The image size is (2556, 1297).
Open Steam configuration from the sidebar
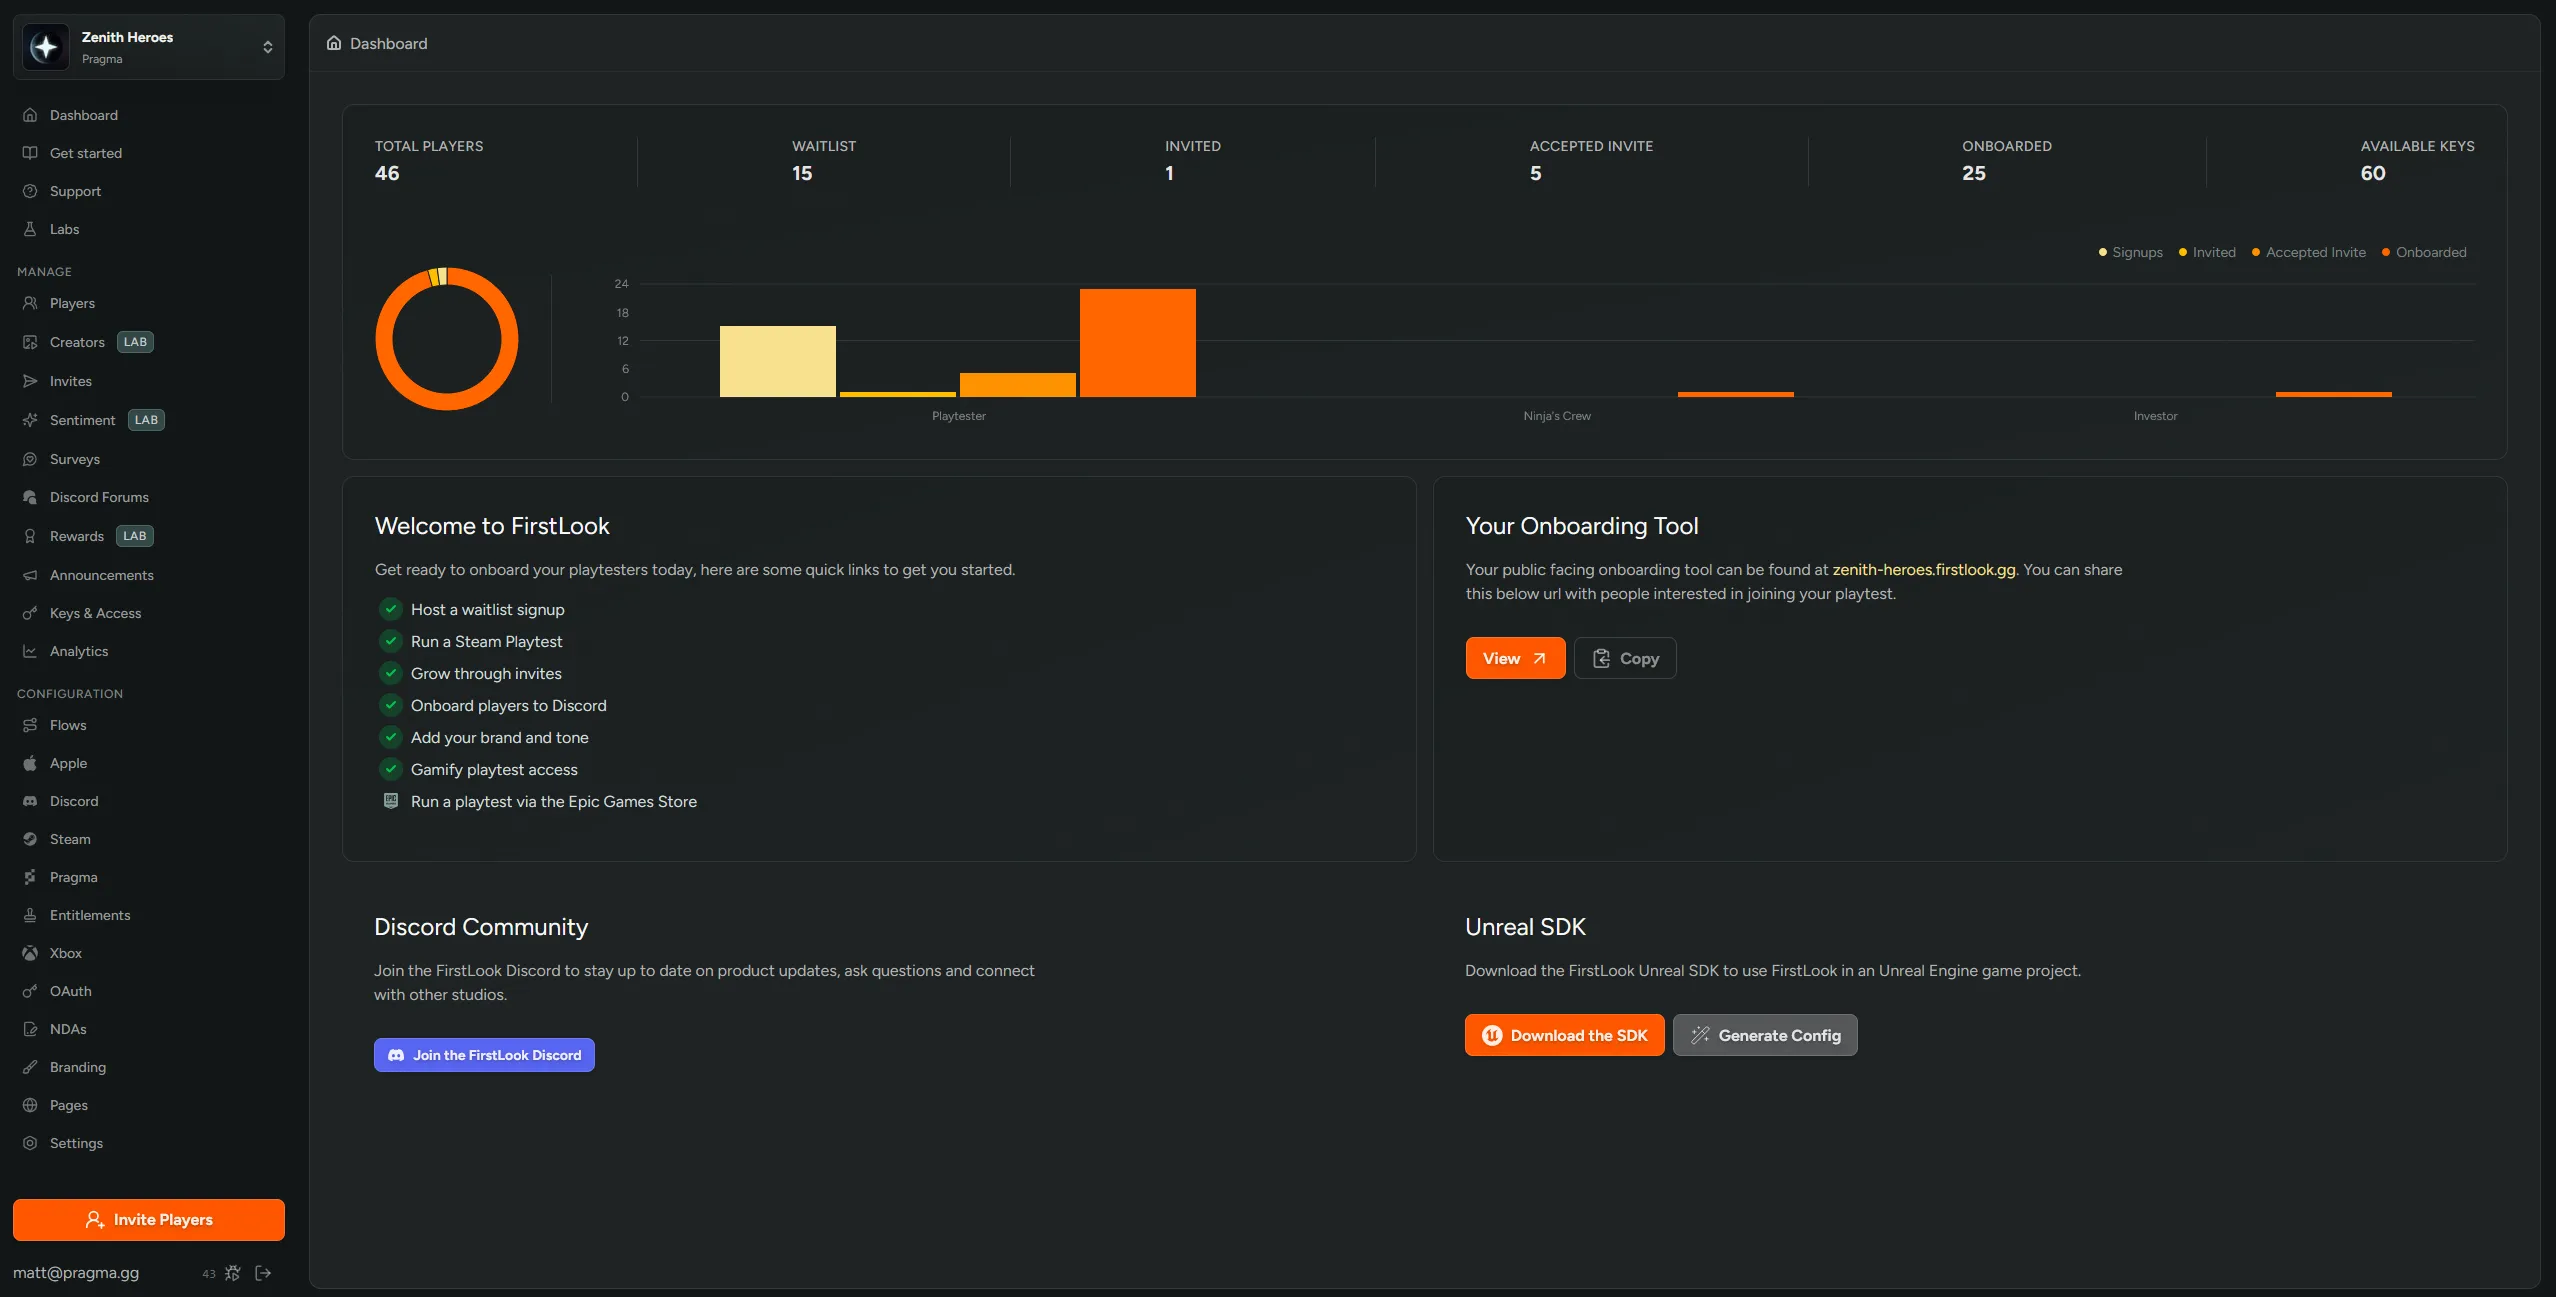[x=70, y=839]
